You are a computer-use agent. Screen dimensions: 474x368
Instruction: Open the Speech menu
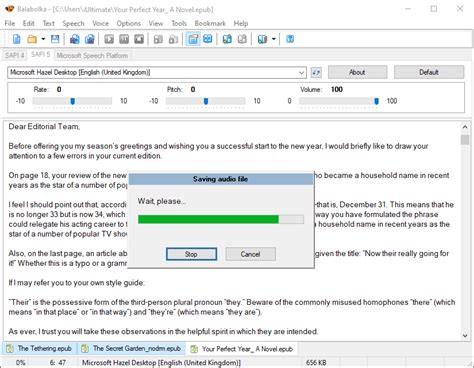73,24
